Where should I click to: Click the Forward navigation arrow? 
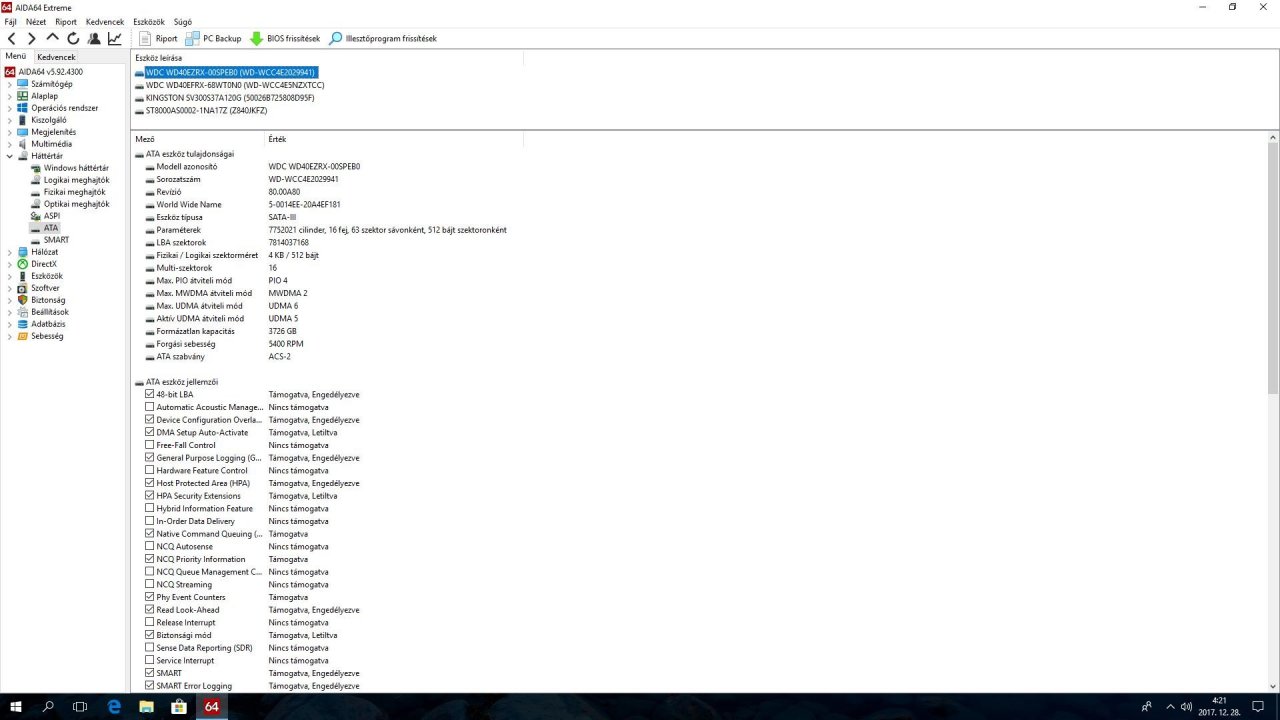tap(32, 38)
